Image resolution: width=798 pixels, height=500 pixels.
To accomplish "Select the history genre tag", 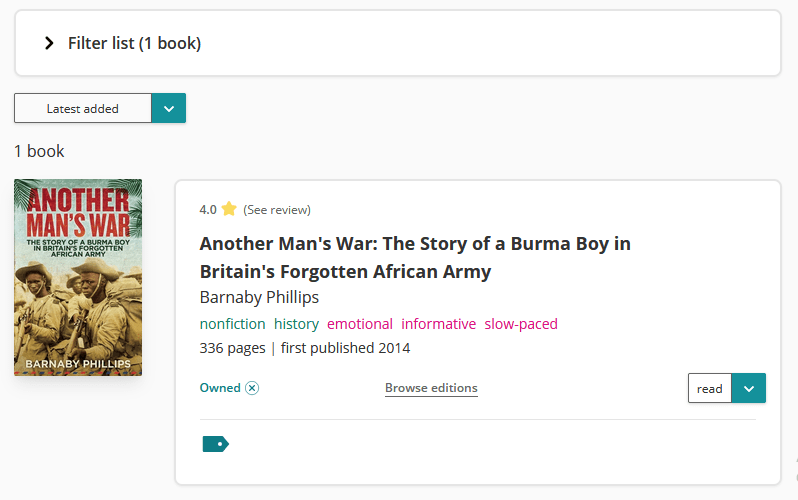I will pyautogui.click(x=296, y=324).
